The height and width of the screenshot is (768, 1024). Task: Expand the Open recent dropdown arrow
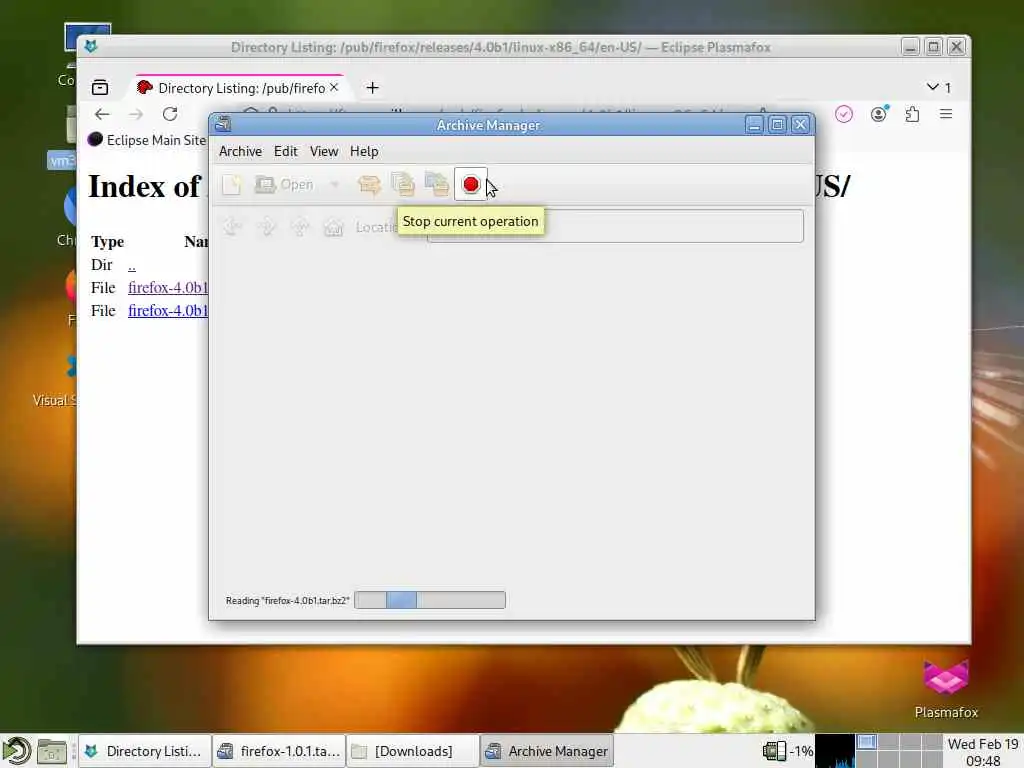pyautogui.click(x=334, y=185)
